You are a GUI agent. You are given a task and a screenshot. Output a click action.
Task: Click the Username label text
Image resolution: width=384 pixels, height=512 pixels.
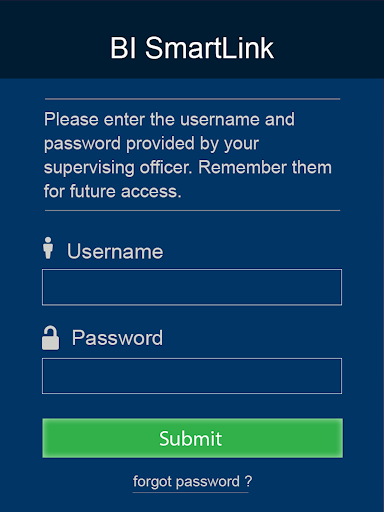pos(115,251)
